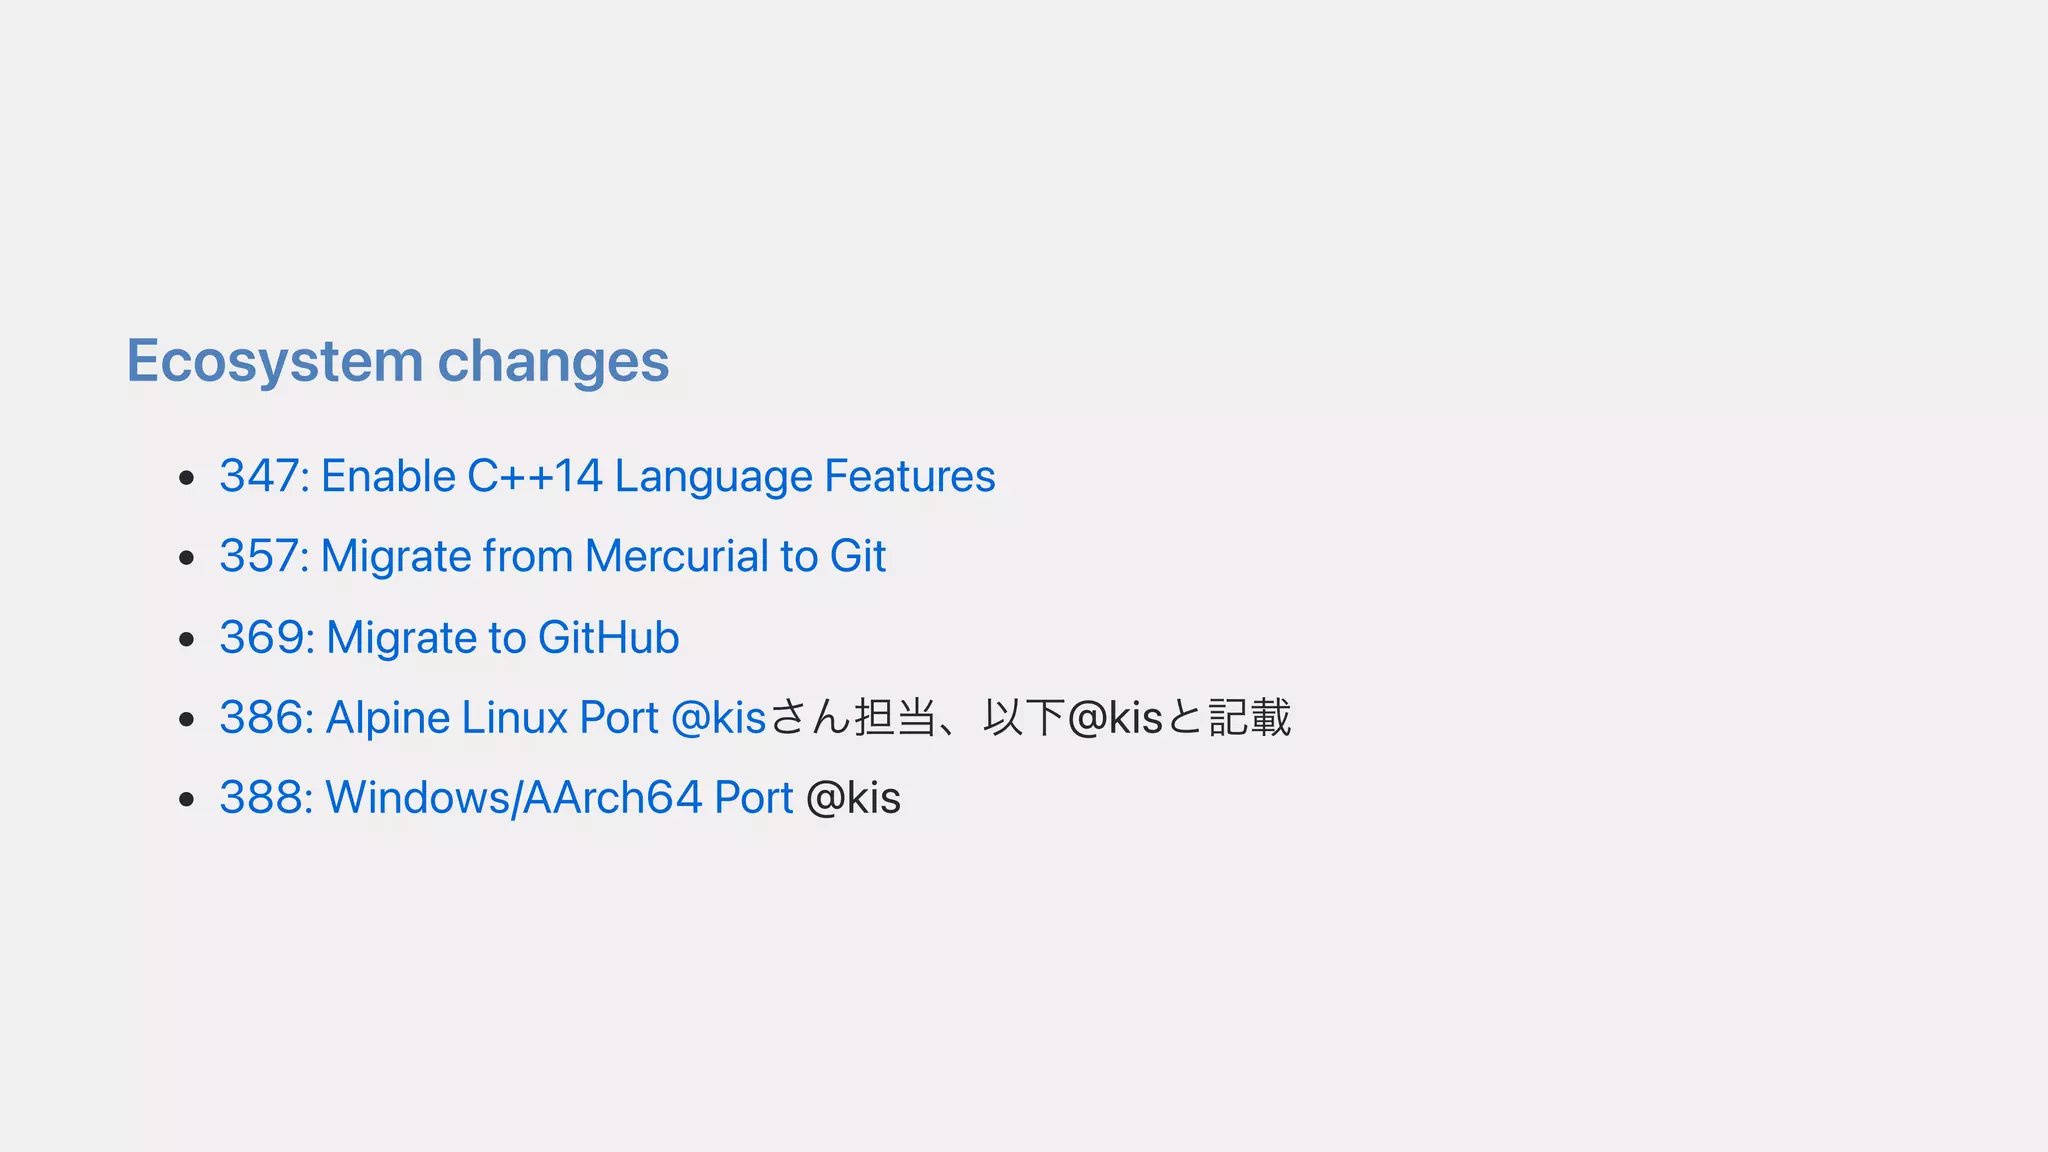The width and height of the screenshot is (2048, 1152).
Task: Click the blue @kis in the Alpine link
Action: point(718,718)
